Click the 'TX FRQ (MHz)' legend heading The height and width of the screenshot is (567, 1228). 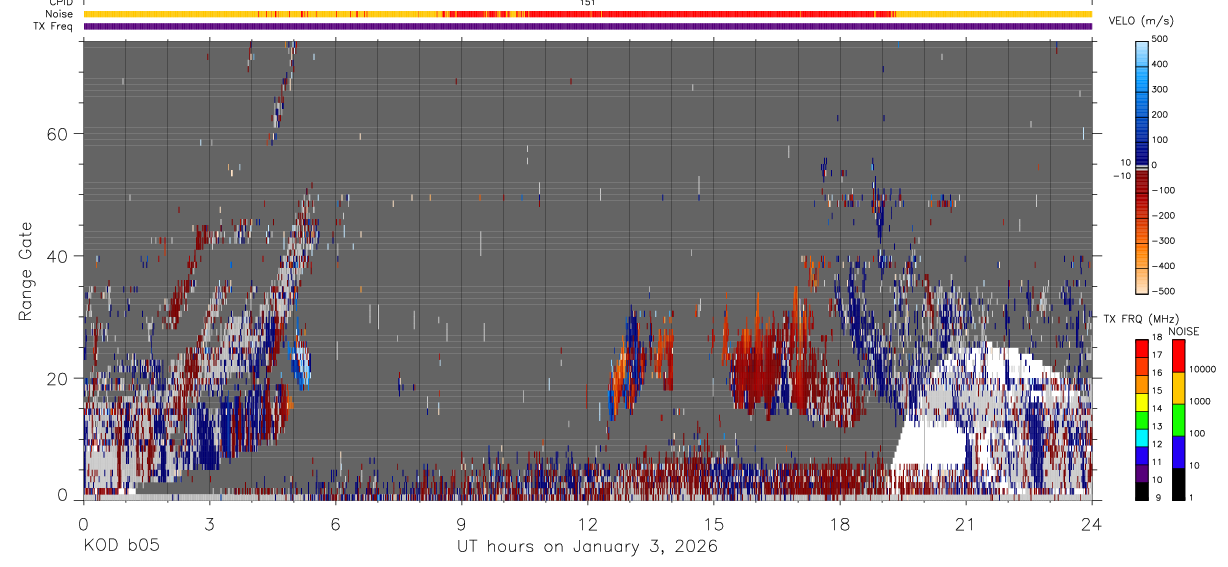pos(1140,319)
